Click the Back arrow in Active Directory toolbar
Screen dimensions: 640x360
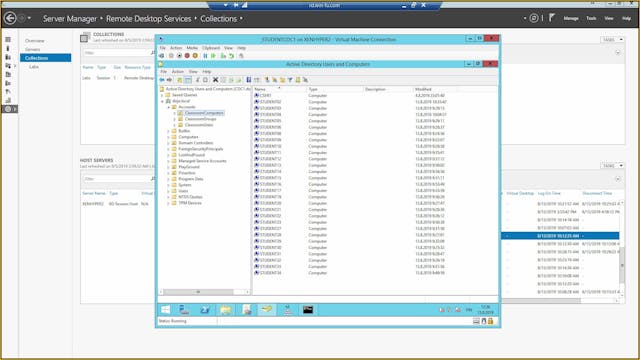pyautogui.click(x=162, y=80)
